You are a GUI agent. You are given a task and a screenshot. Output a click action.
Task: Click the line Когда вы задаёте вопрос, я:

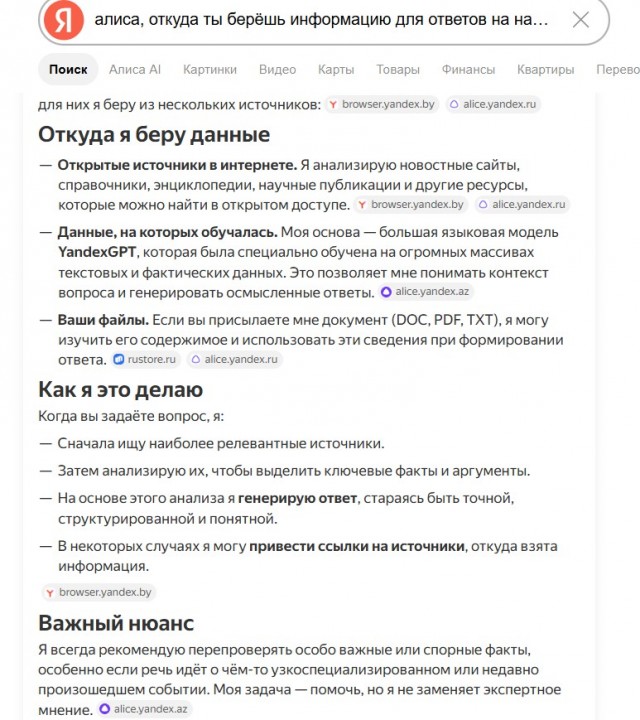(x=131, y=416)
